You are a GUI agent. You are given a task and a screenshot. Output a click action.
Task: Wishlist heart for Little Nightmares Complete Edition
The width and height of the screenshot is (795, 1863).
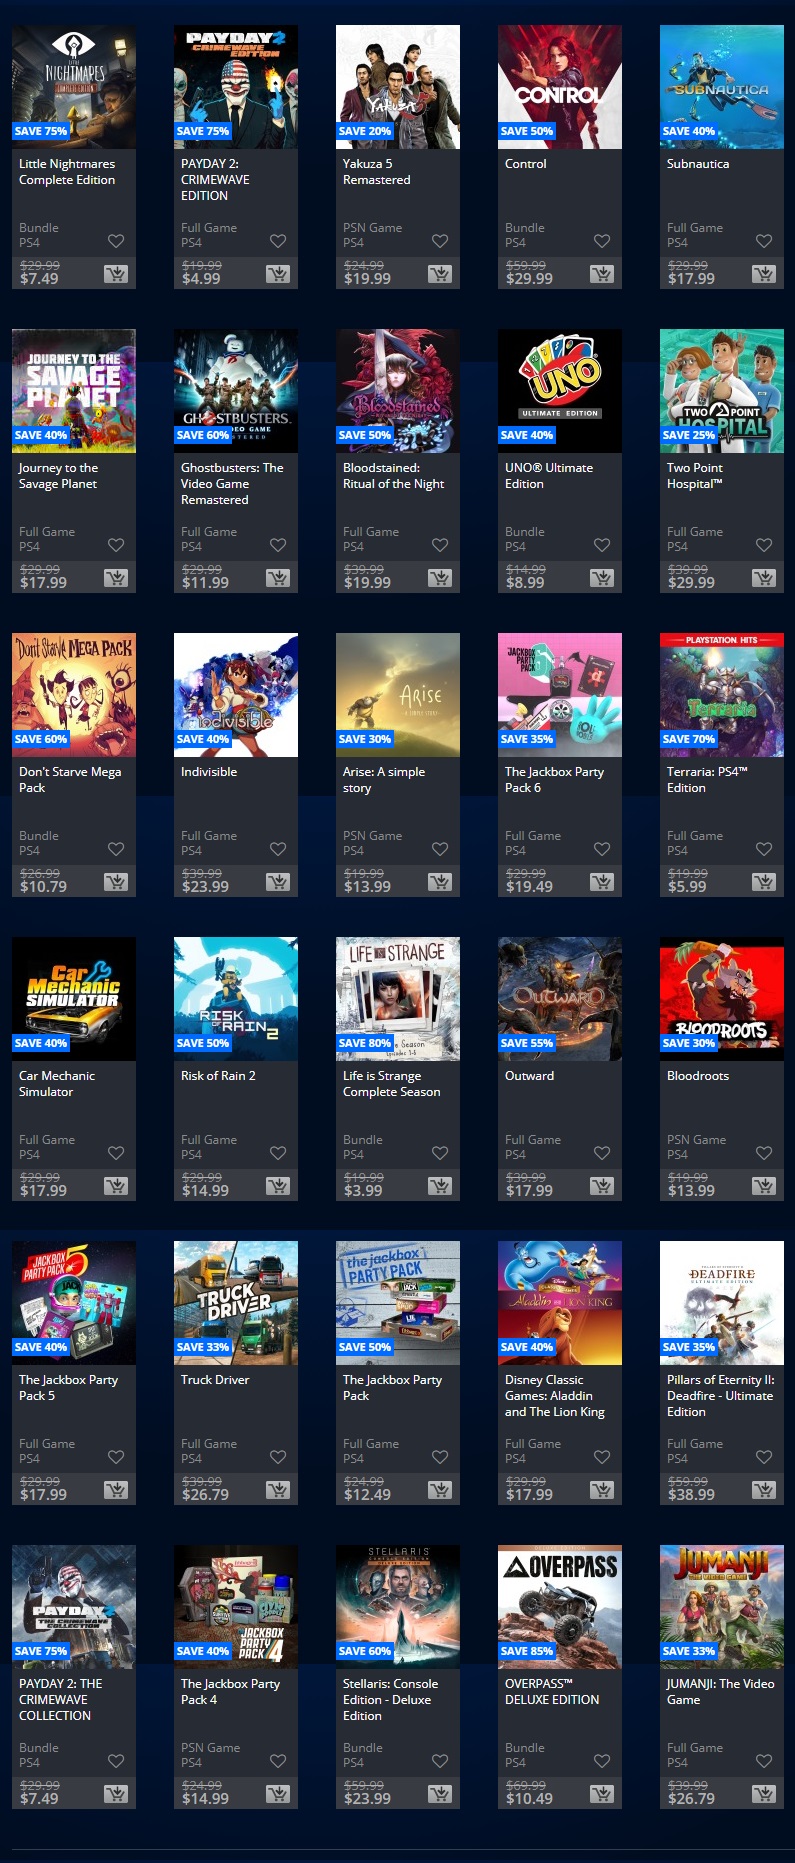click(116, 241)
